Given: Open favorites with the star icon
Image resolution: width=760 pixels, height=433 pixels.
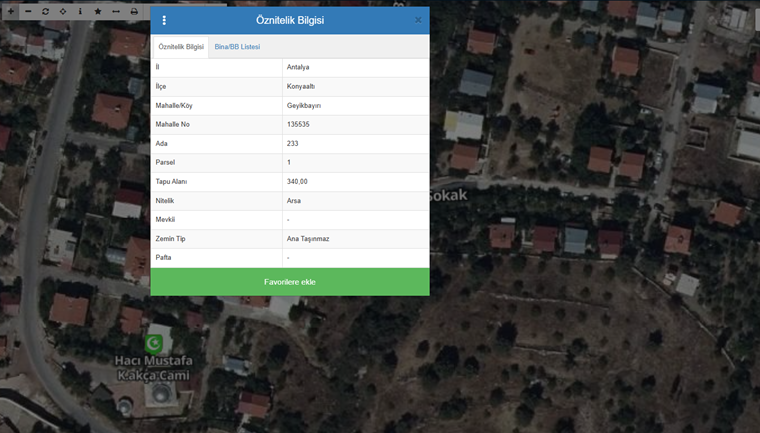Looking at the screenshot, I should pos(98,10).
